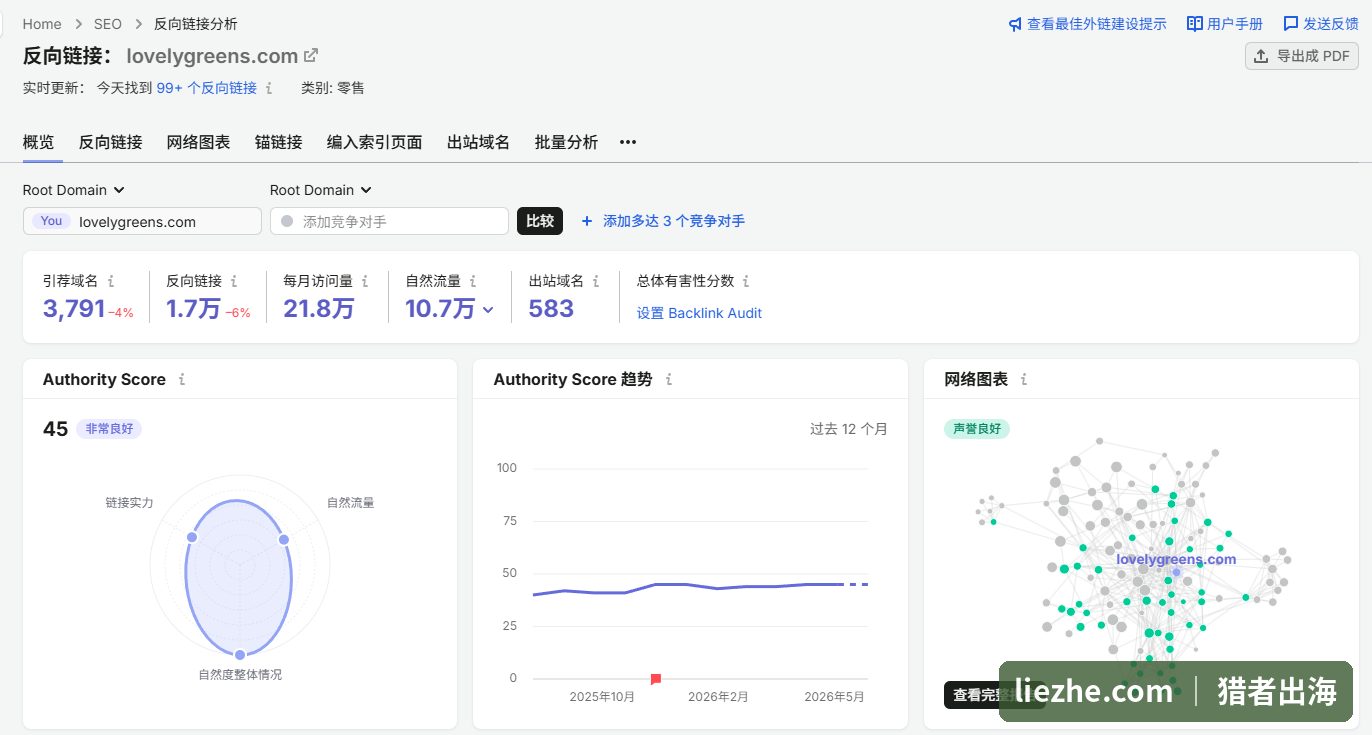
Task: Click the 声誉良好 badge
Action: click(977, 429)
